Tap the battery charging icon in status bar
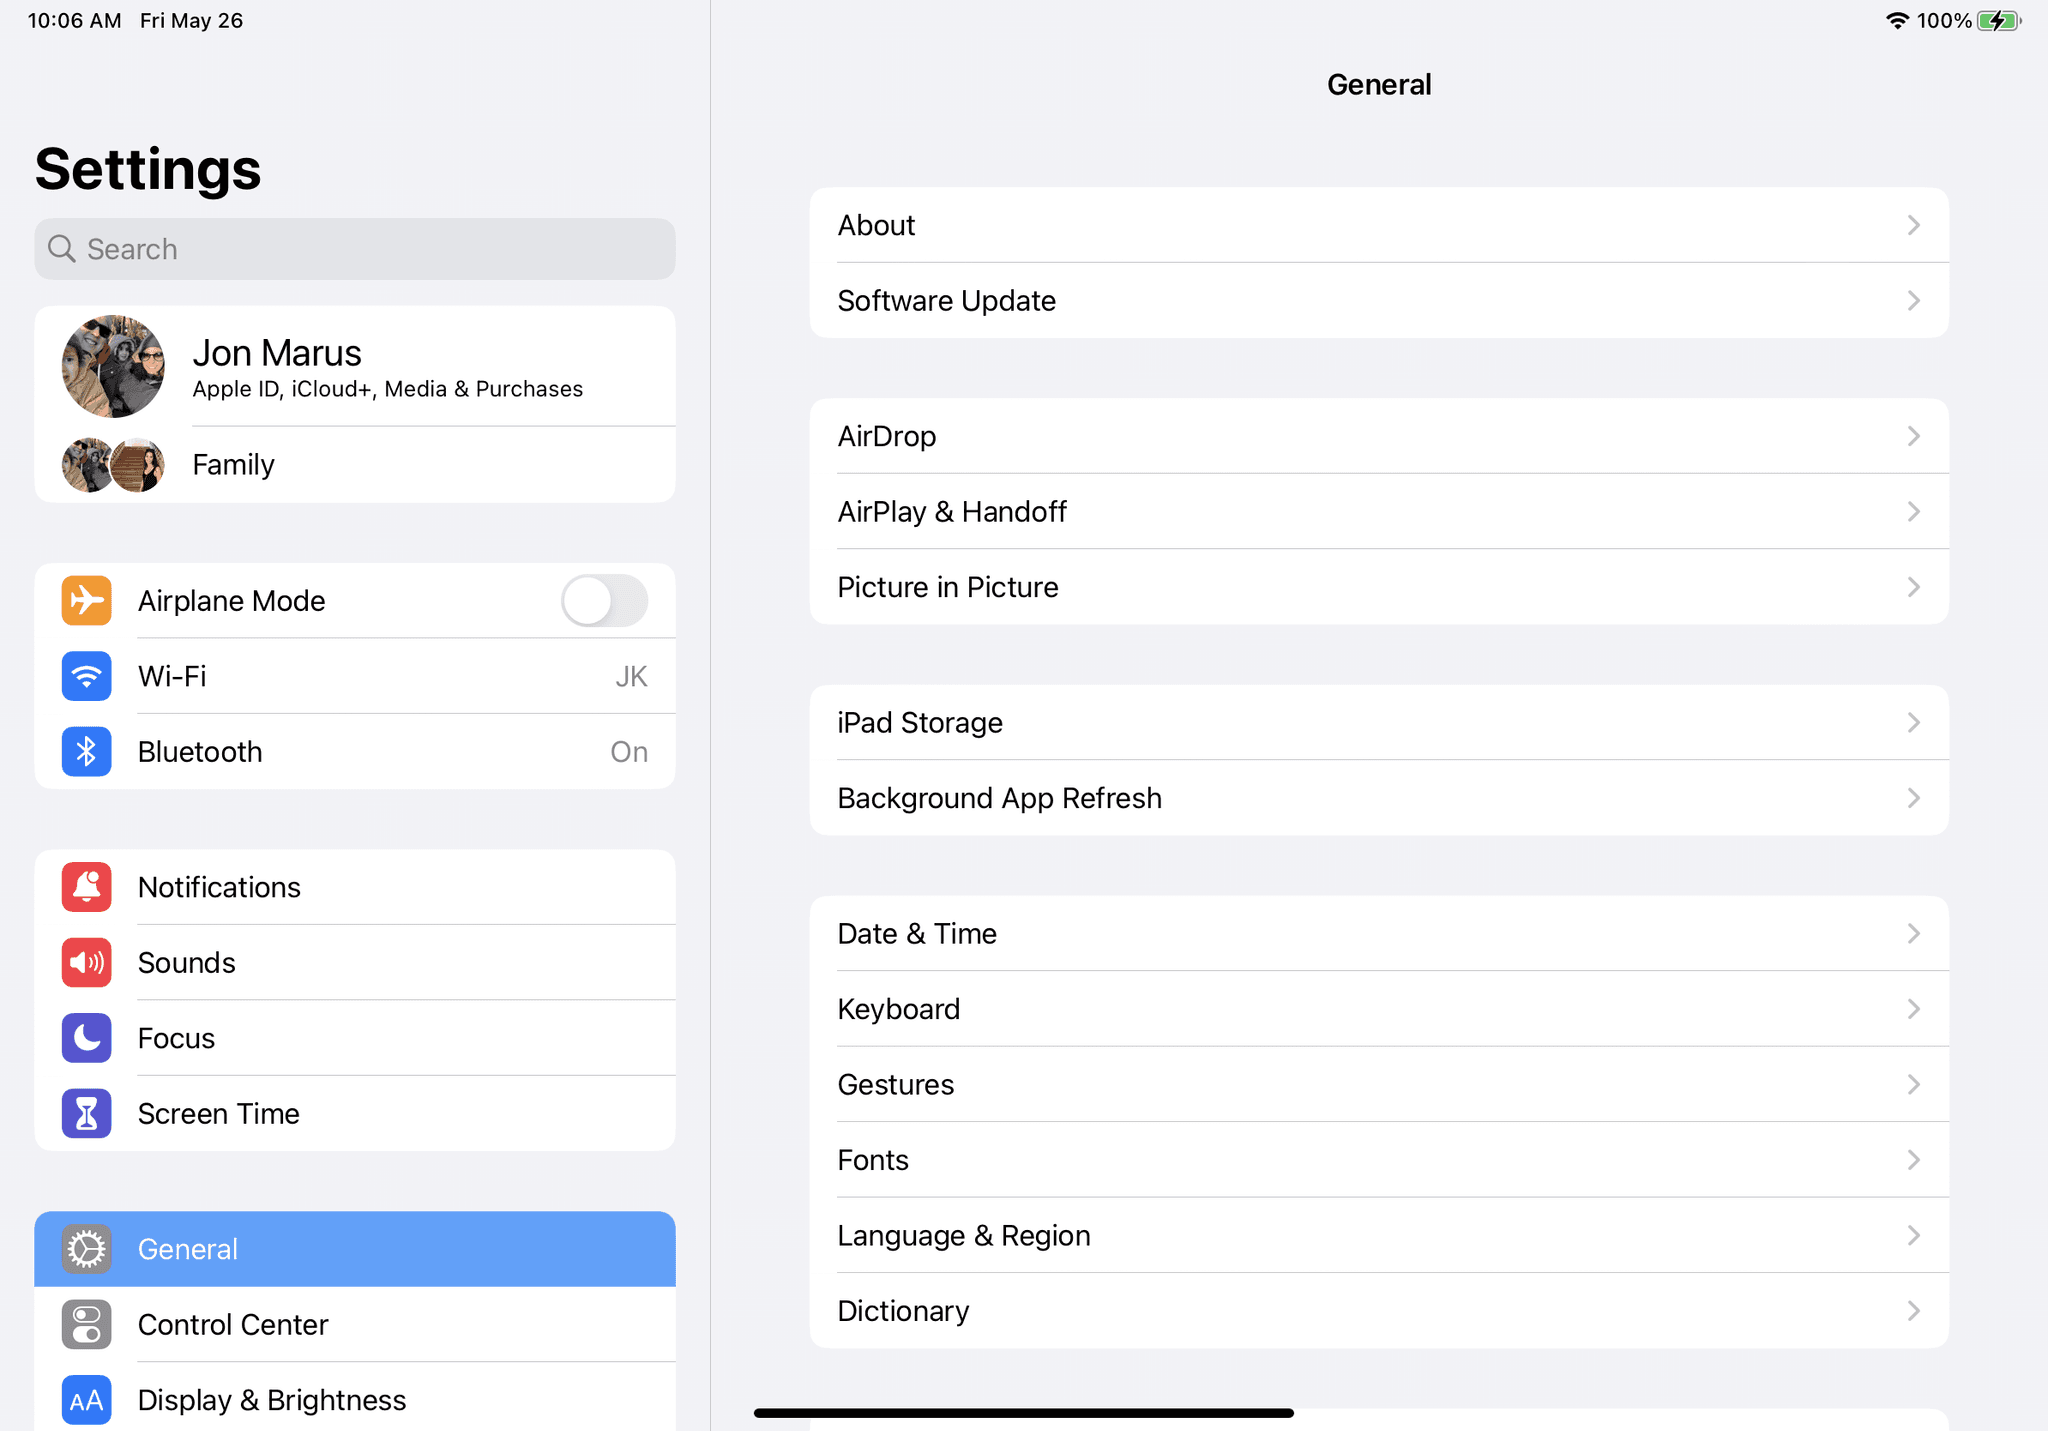2048x1431 pixels. click(x=2000, y=20)
